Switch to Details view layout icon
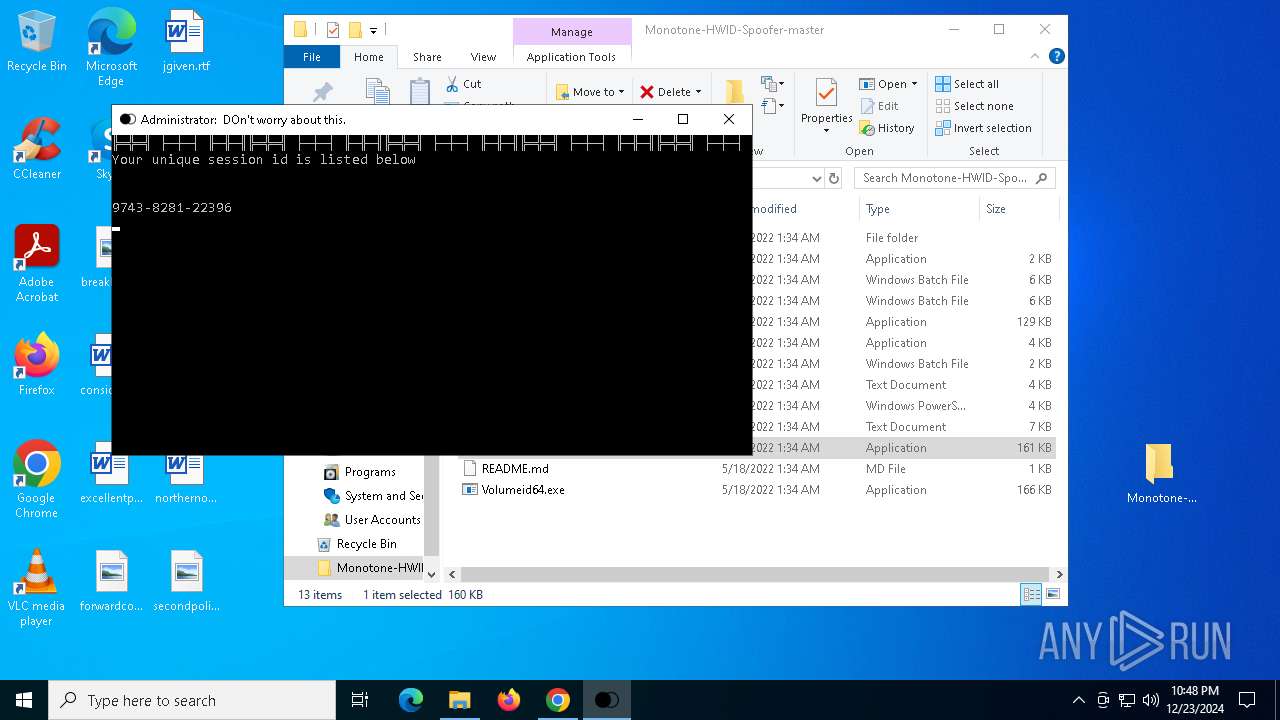 (1031, 594)
